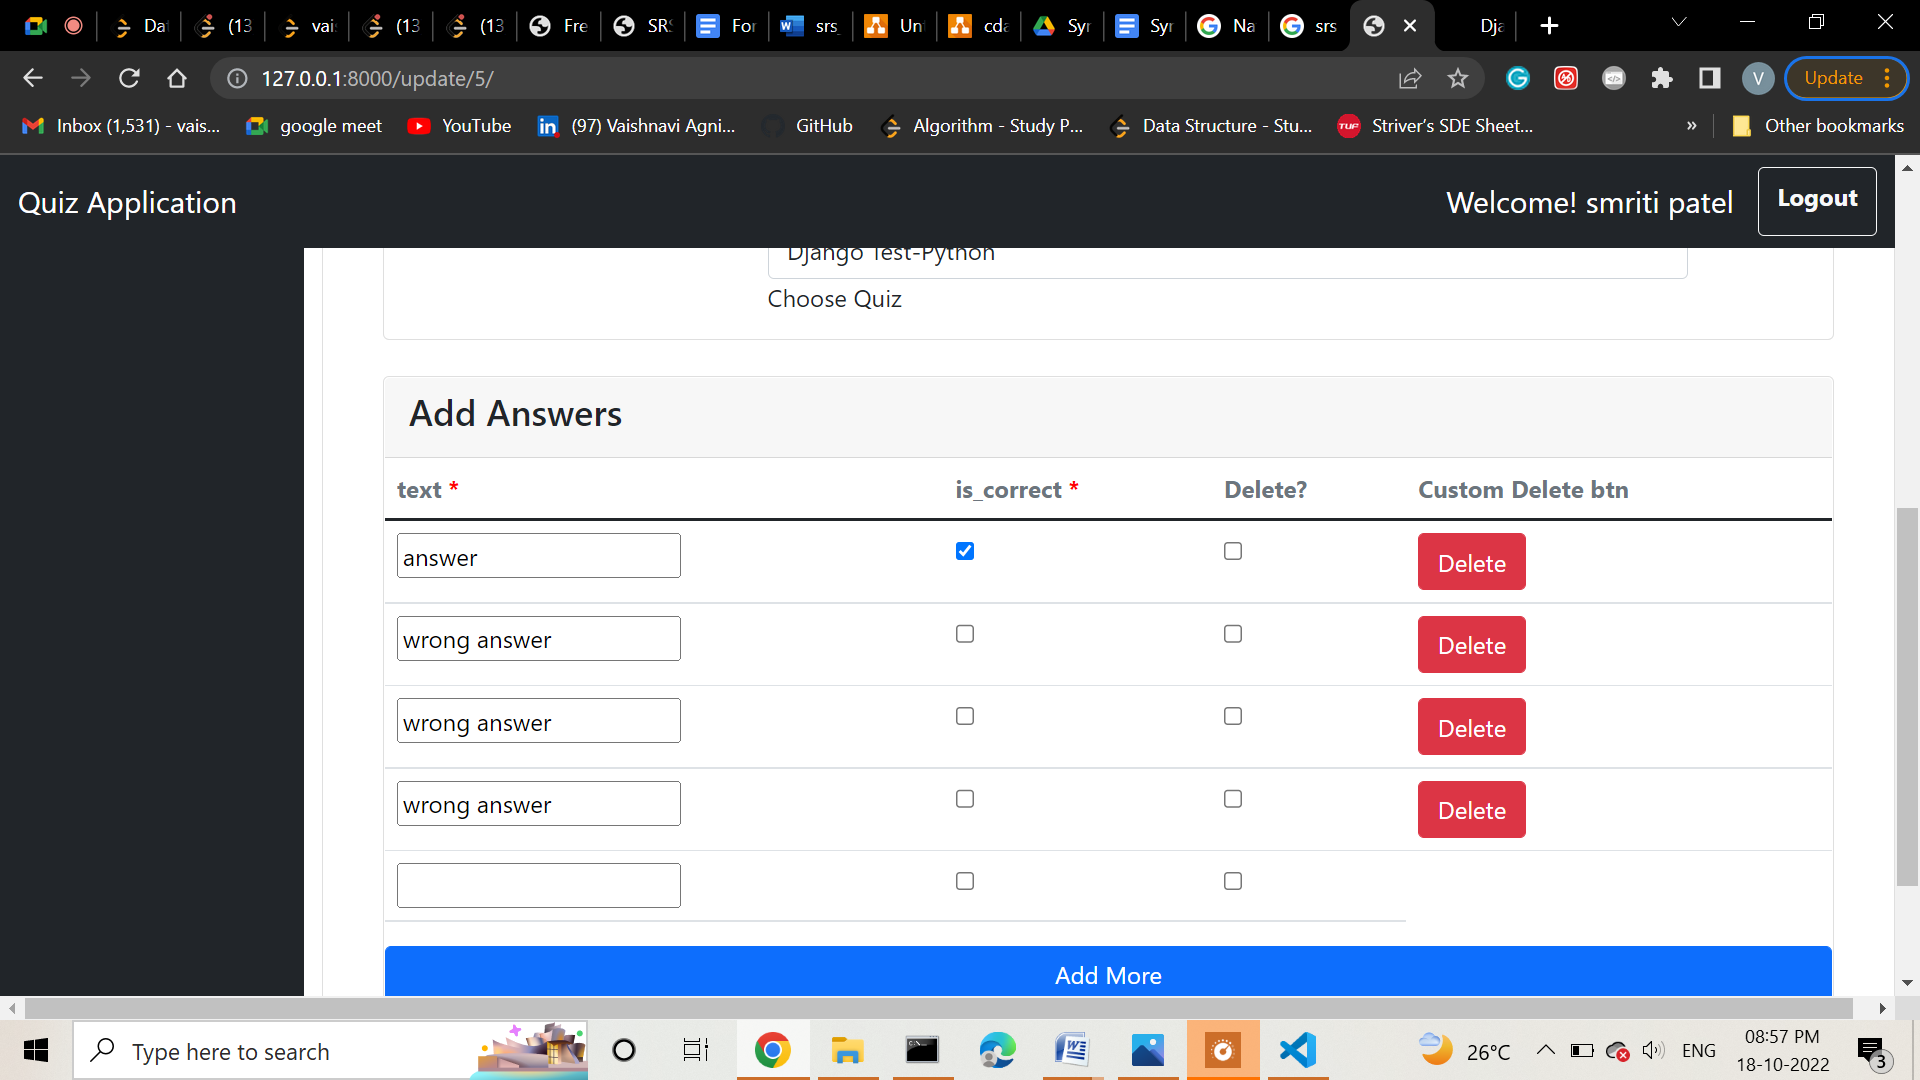Open the YouTube bookmark
1920x1080 pixels.
point(460,126)
